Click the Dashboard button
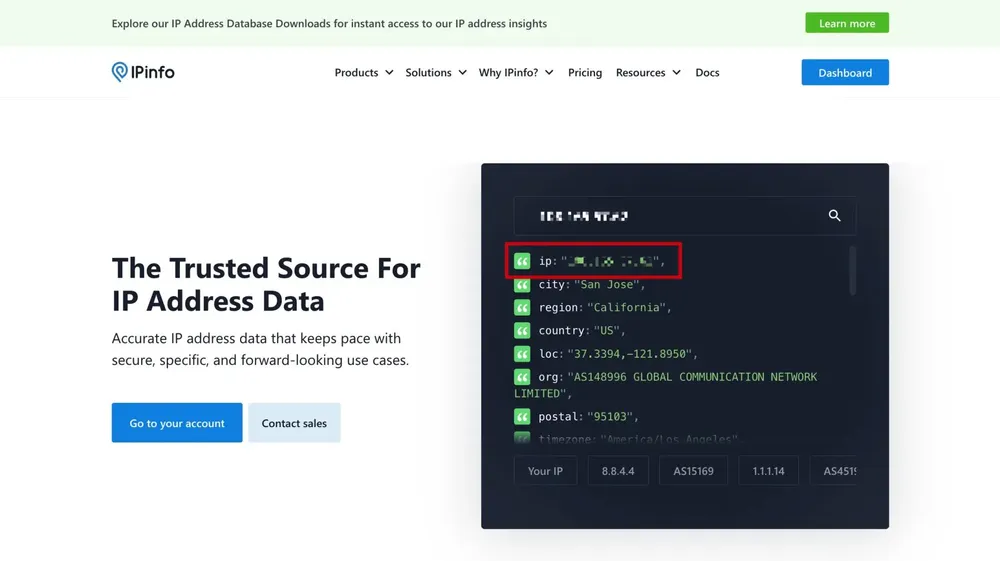The image size is (1000, 561). (x=845, y=73)
